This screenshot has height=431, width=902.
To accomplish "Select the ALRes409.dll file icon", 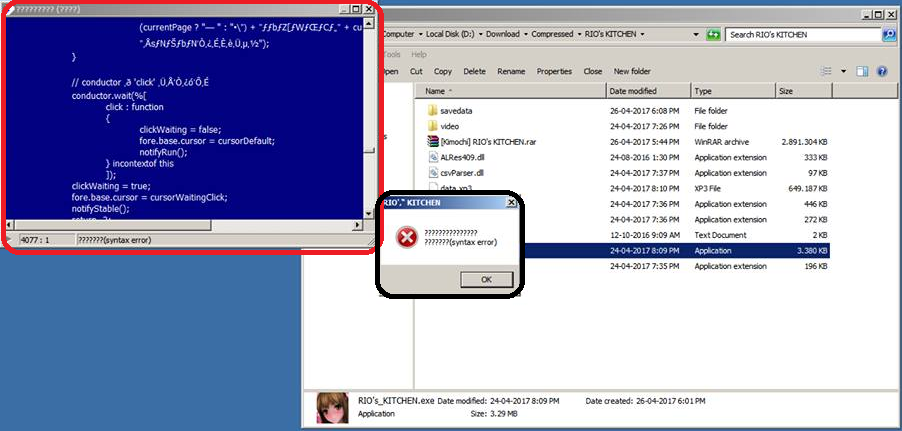I will (x=433, y=157).
